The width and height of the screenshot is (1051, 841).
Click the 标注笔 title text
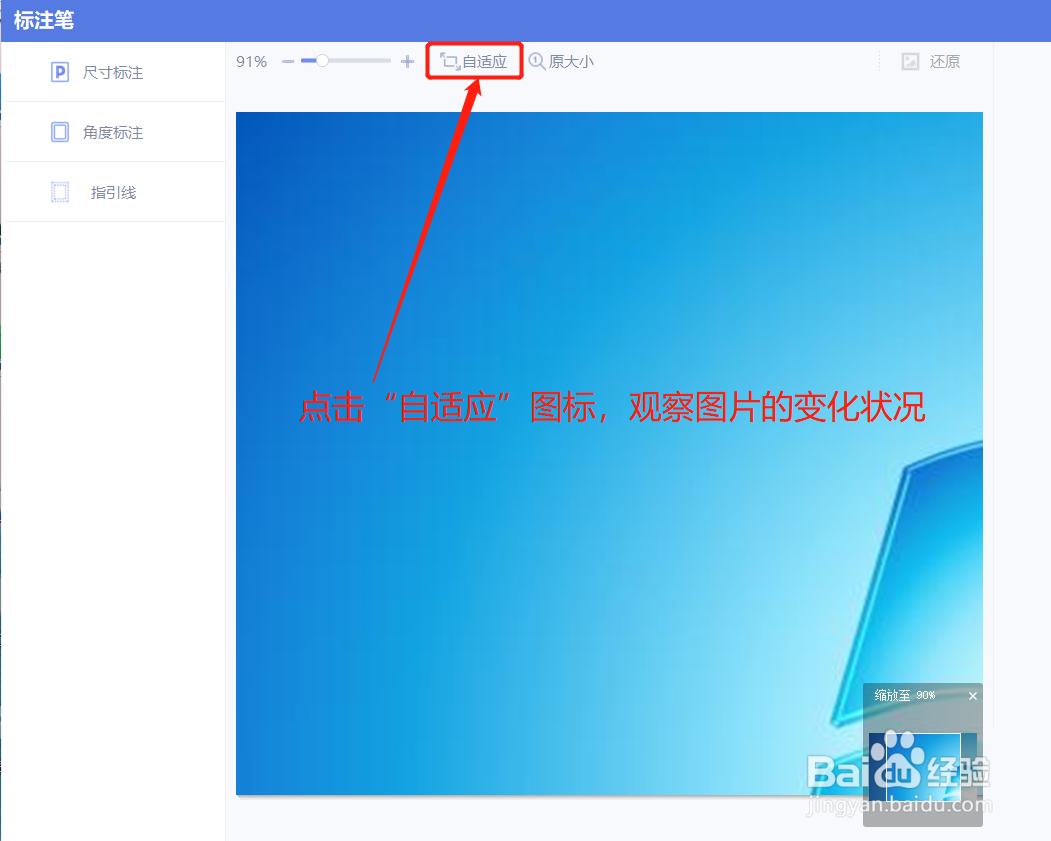44,20
